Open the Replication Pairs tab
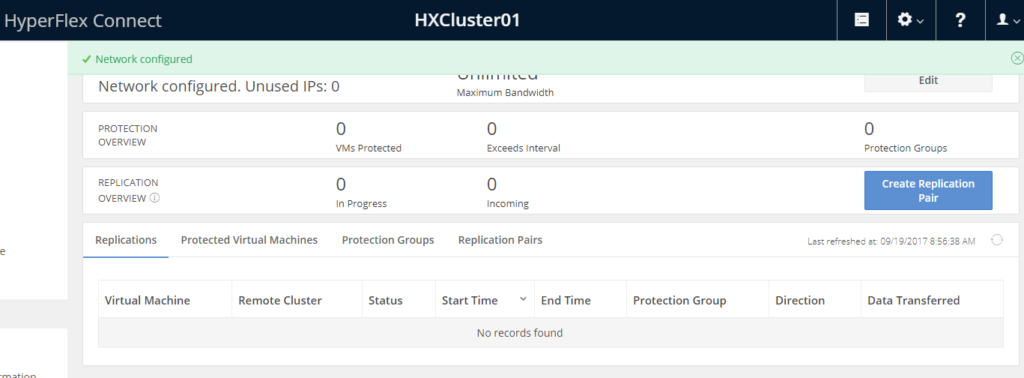The image size is (1024, 378). point(500,240)
